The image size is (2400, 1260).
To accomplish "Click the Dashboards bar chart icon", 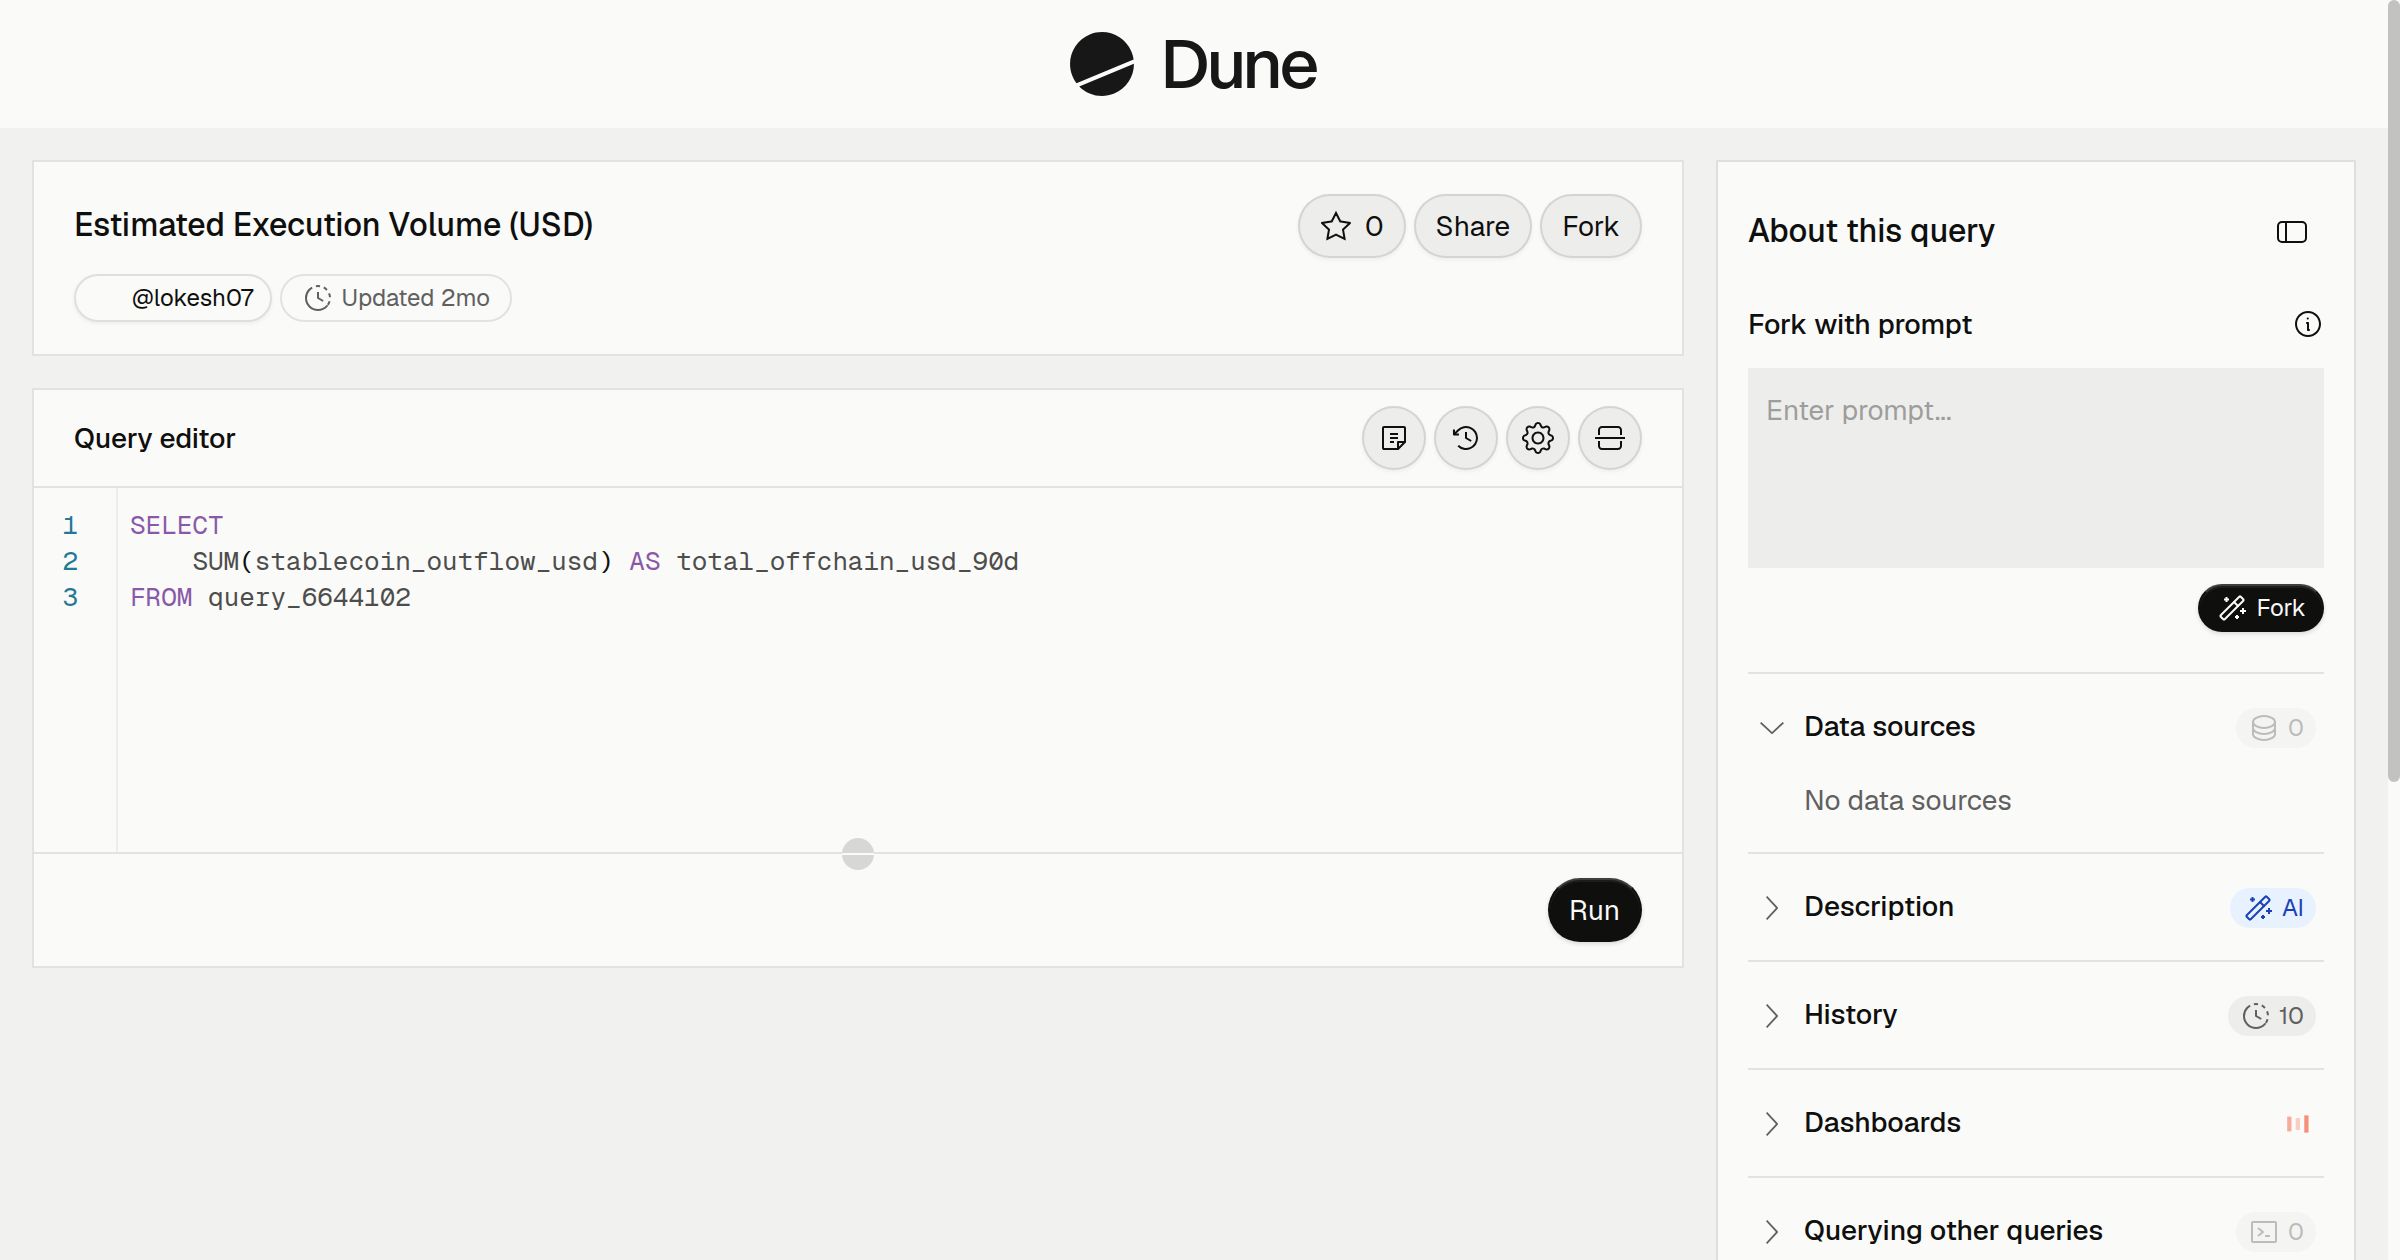I will click(x=2298, y=1124).
